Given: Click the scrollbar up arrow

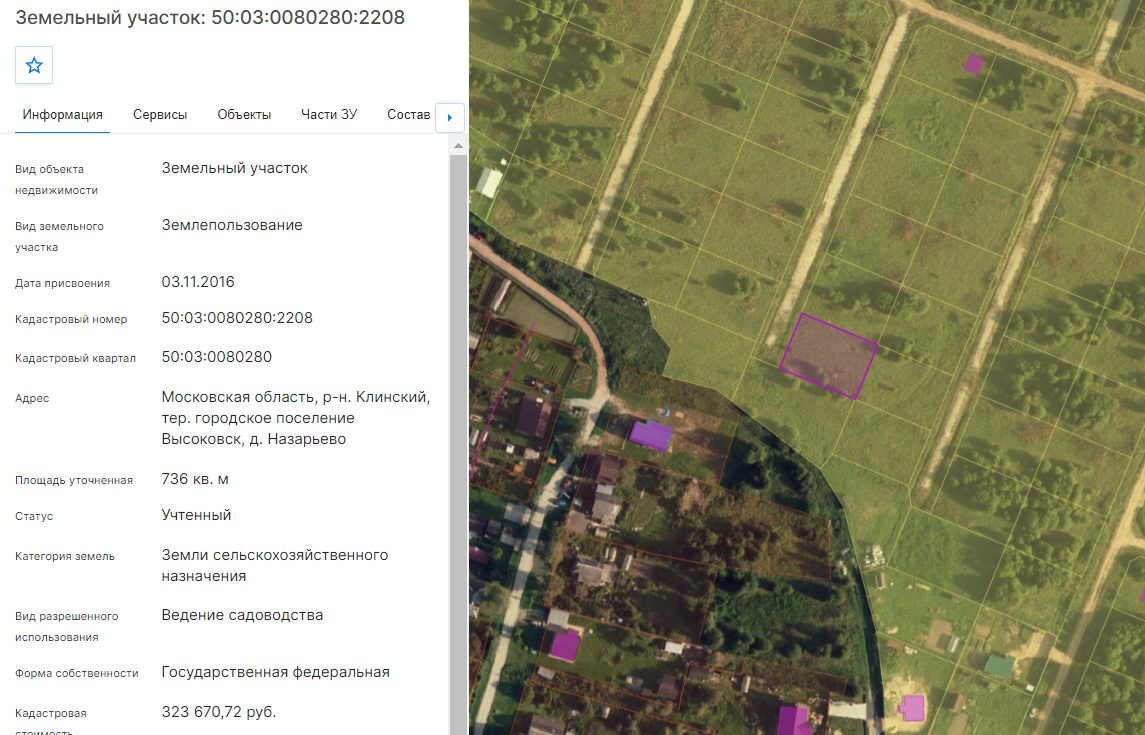Looking at the screenshot, I should pyautogui.click(x=459, y=146).
